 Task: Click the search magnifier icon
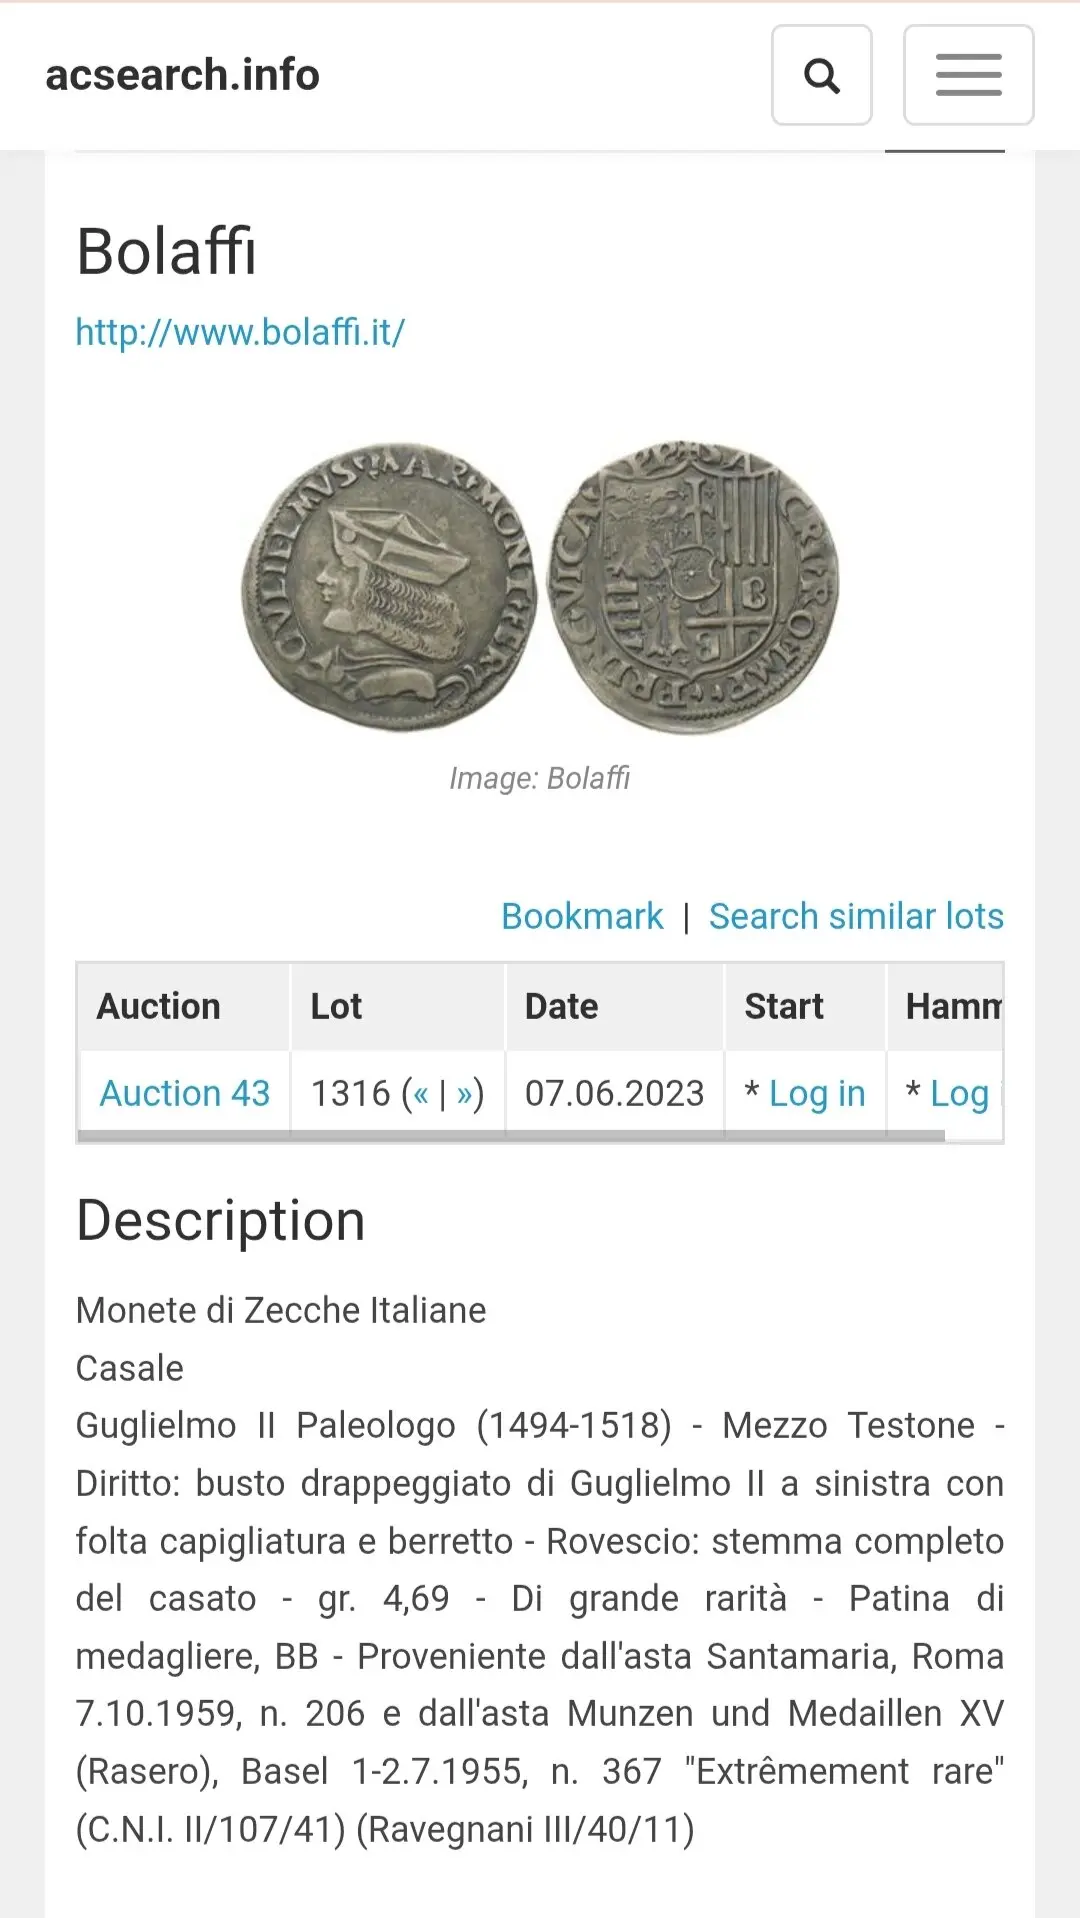(821, 76)
